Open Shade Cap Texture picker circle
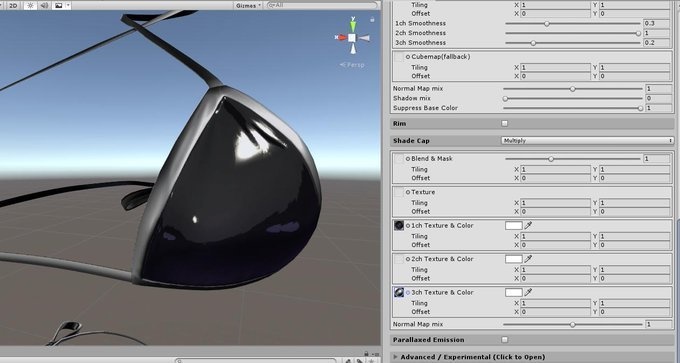Screen dimensions: 680x363 click(408, 192)
